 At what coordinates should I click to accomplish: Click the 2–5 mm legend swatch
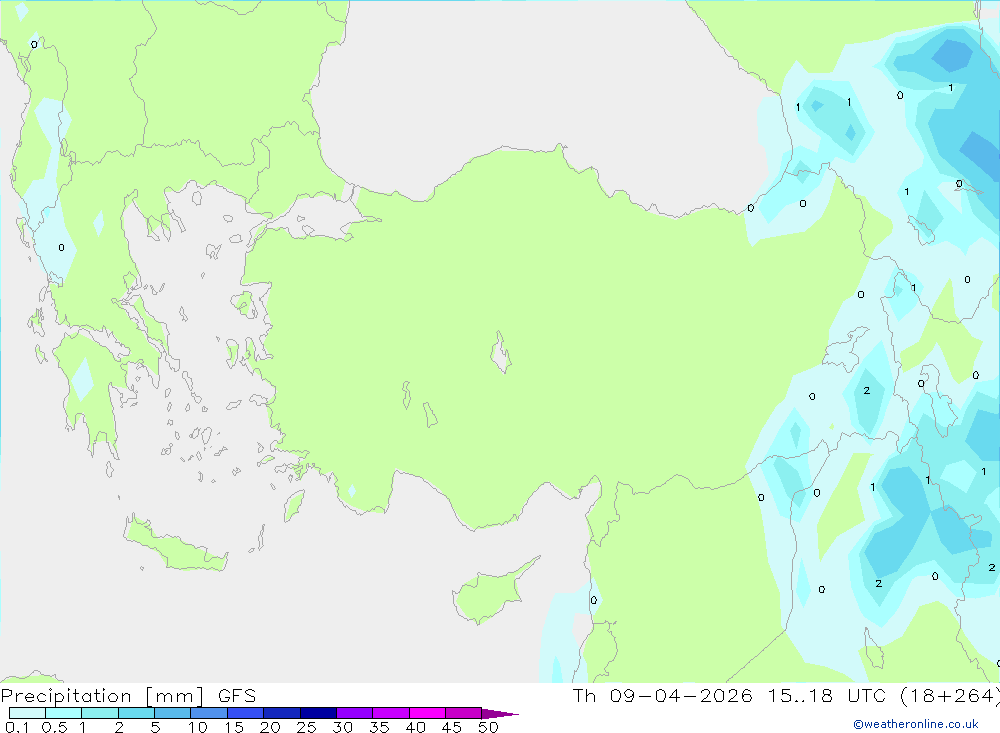pos(136,713)
